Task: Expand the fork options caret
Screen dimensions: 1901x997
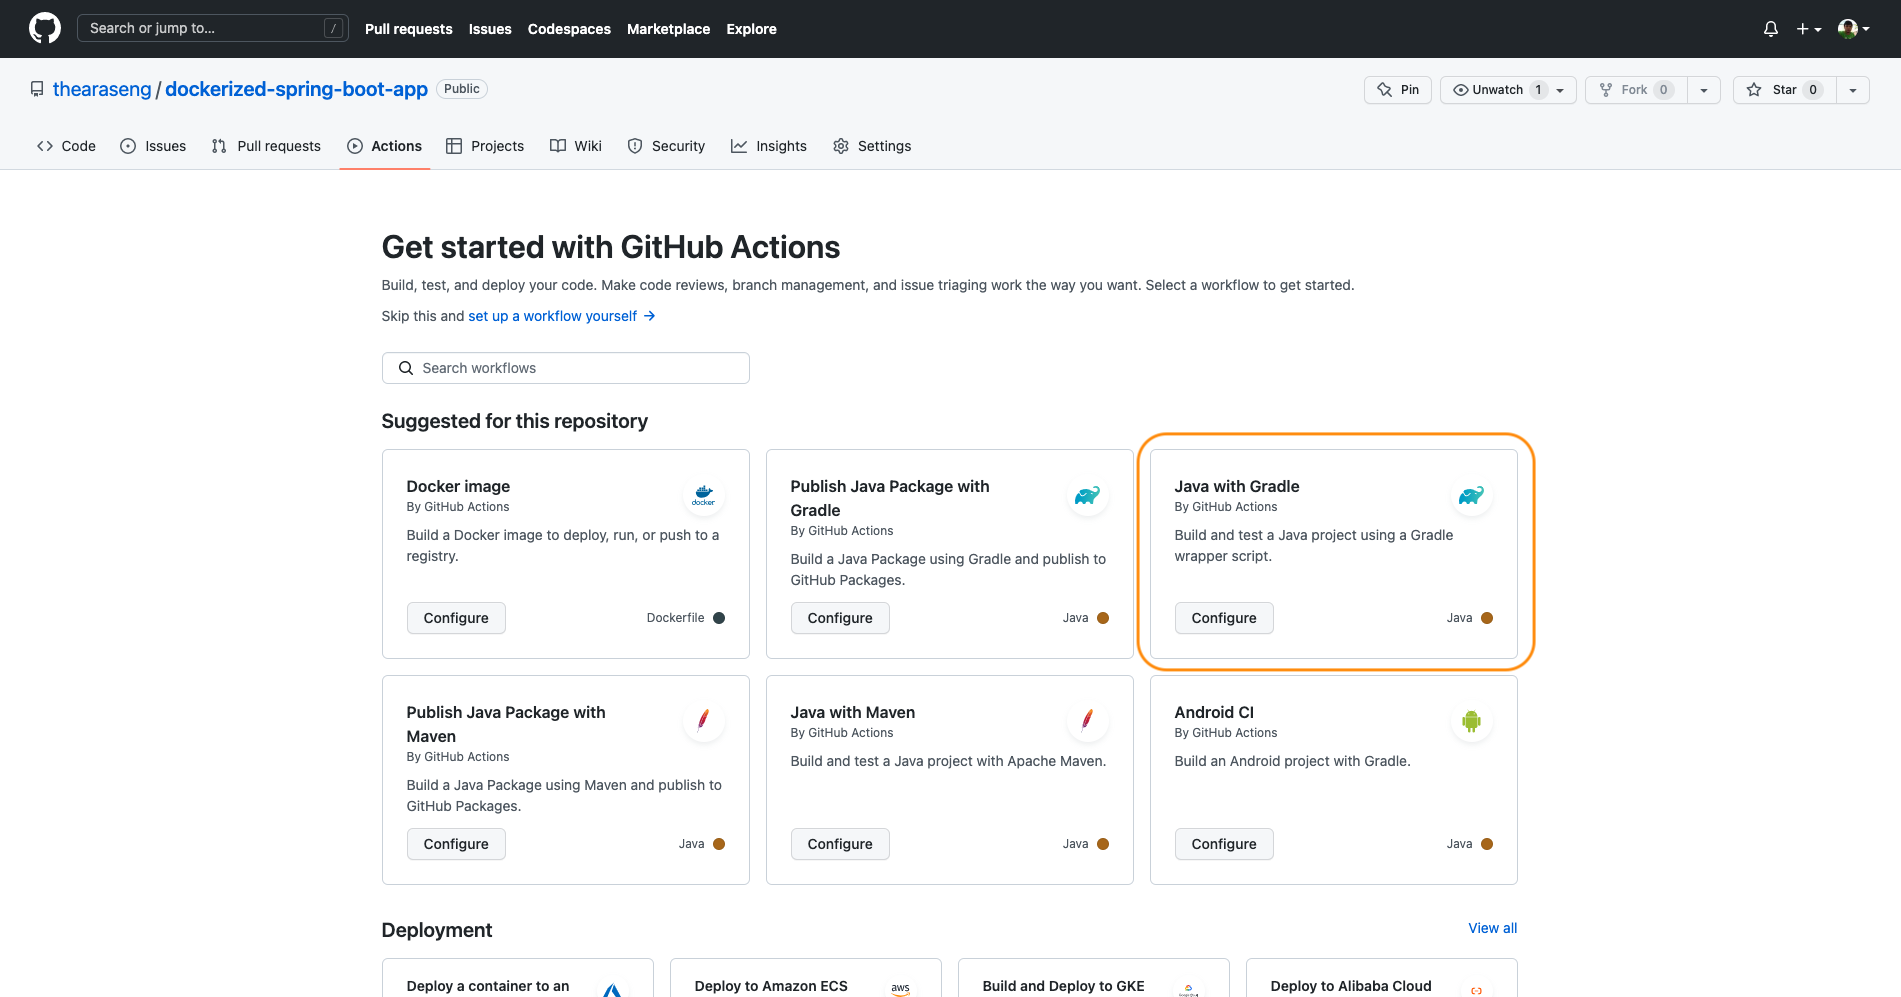Action: 1704,90
